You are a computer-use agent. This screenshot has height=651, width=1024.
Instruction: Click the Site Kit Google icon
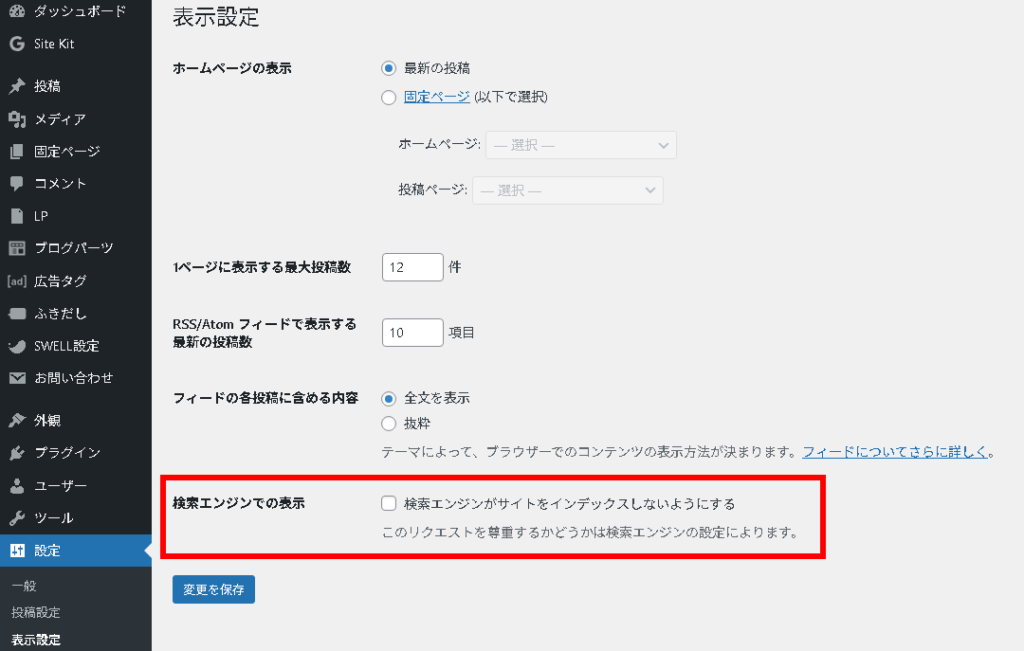[x=16, y=44]
